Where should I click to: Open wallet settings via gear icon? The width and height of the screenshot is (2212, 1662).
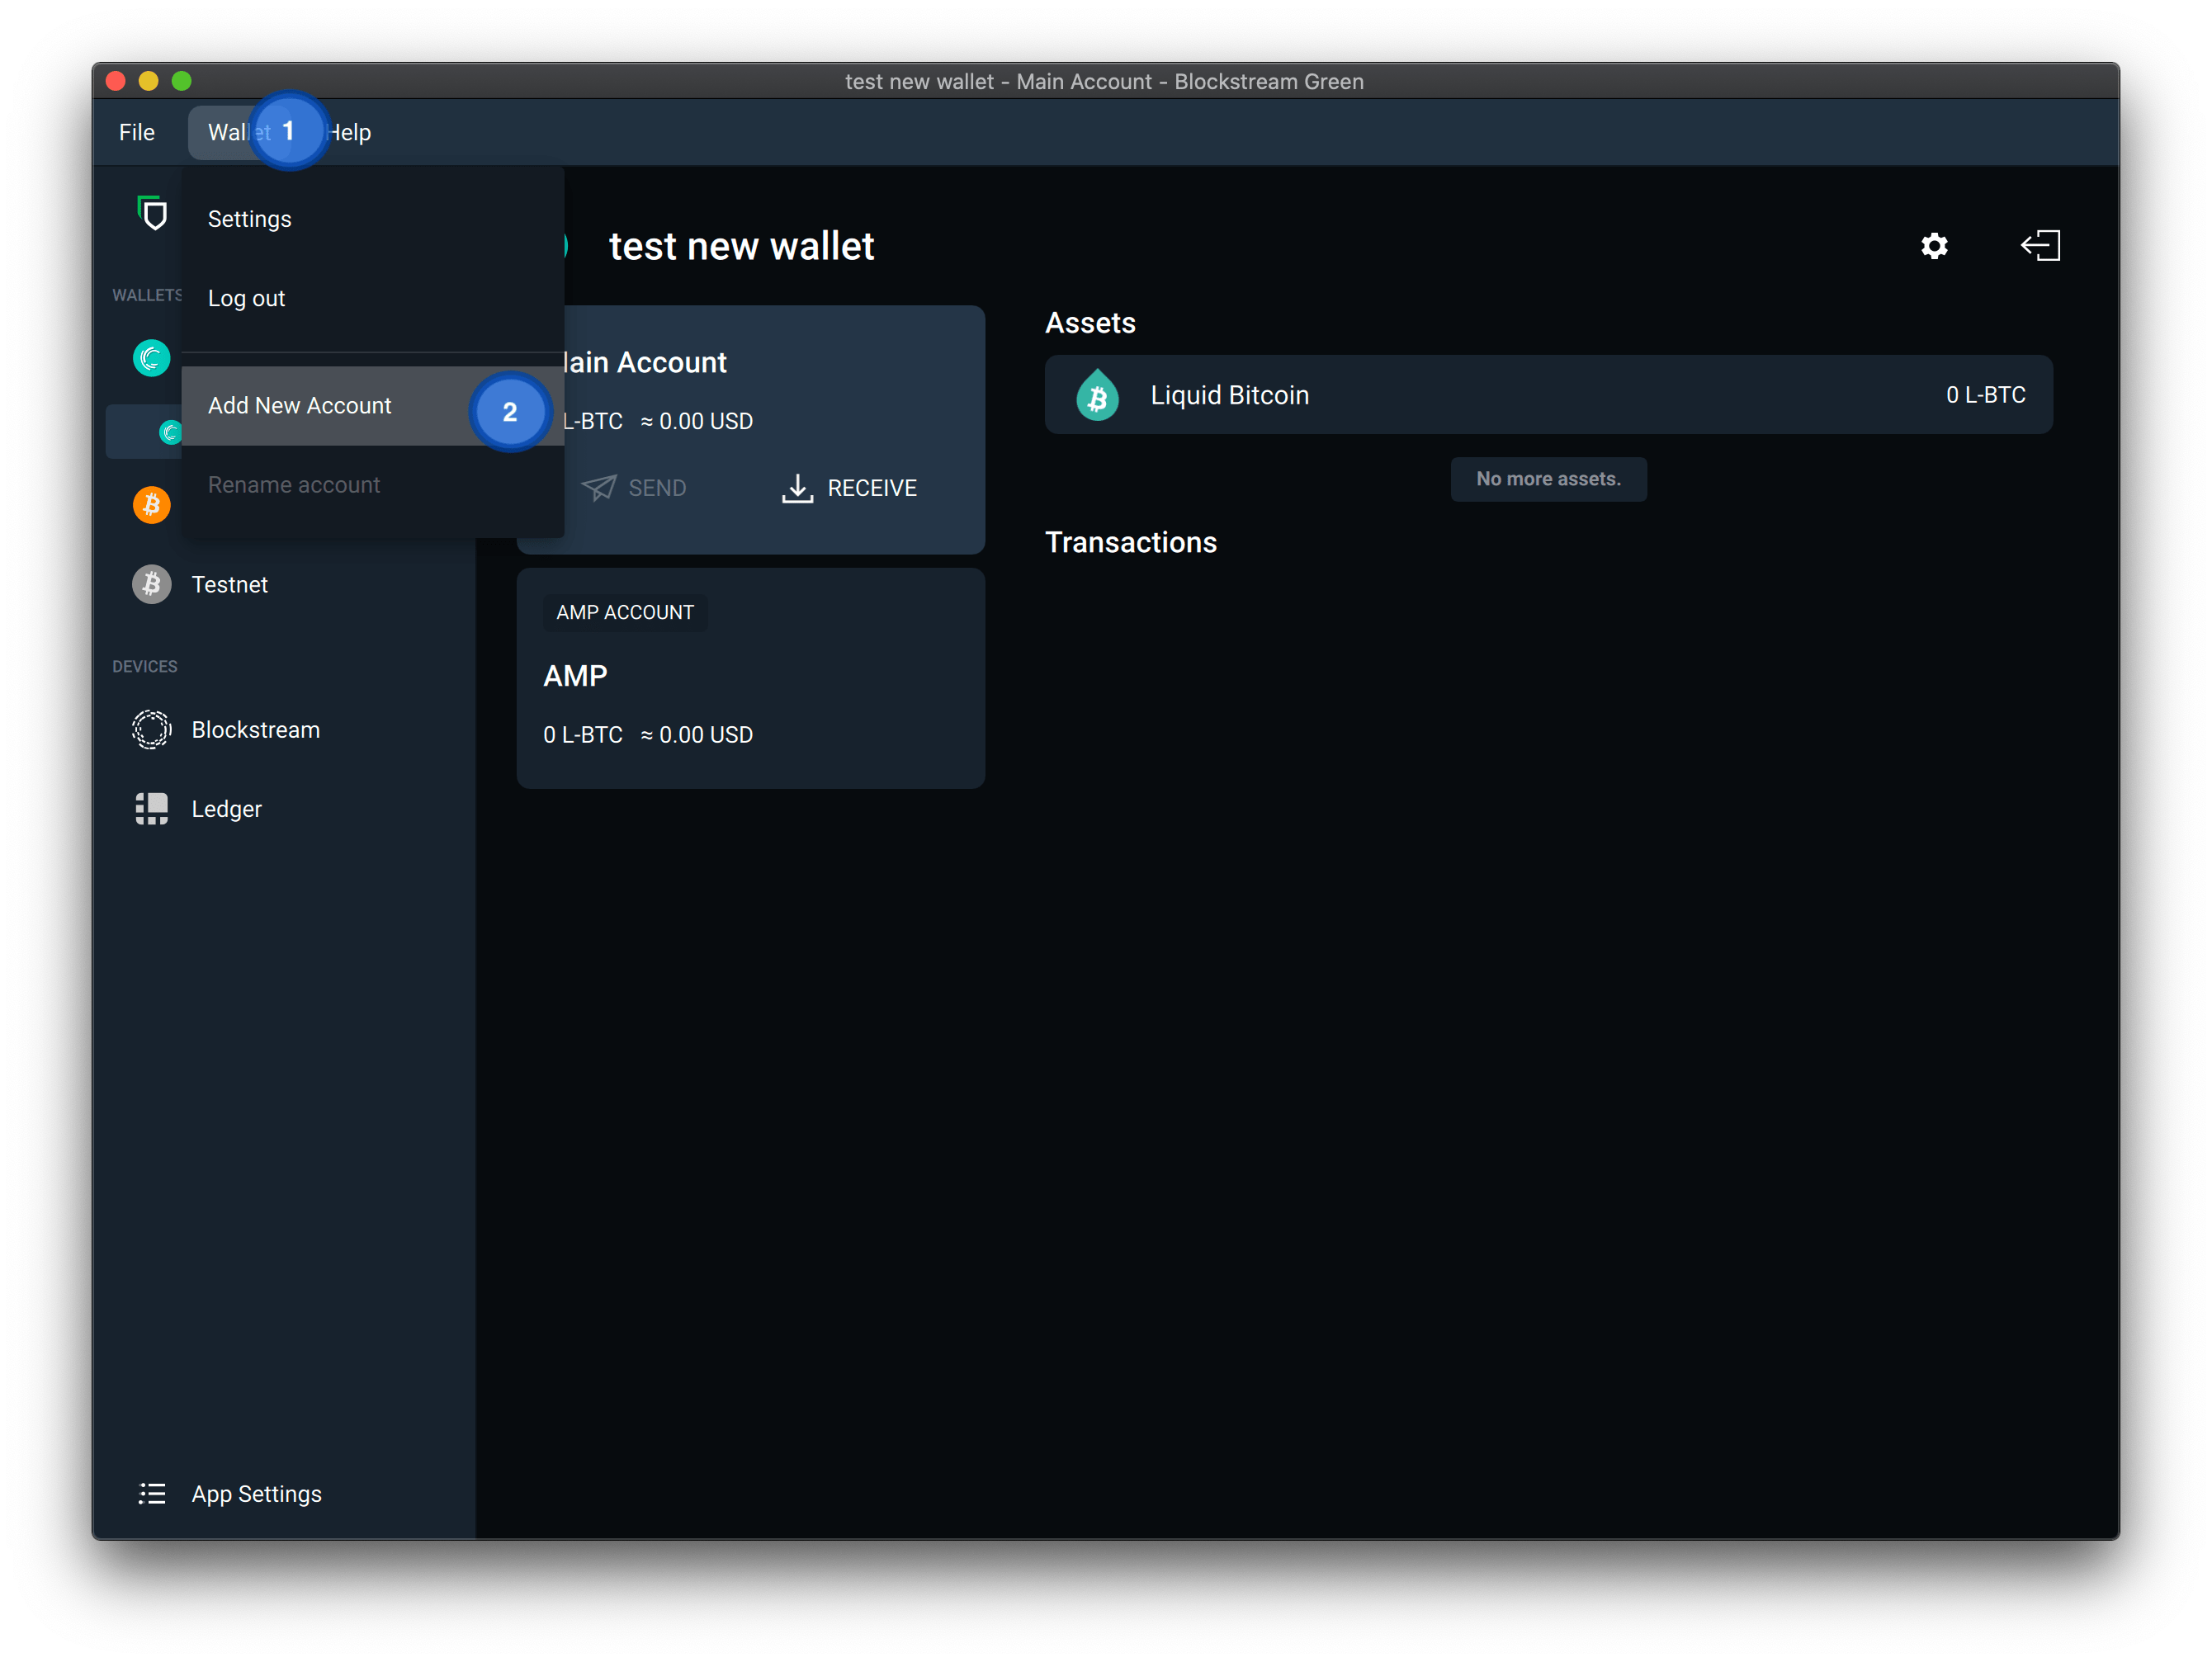point(1934,245)
